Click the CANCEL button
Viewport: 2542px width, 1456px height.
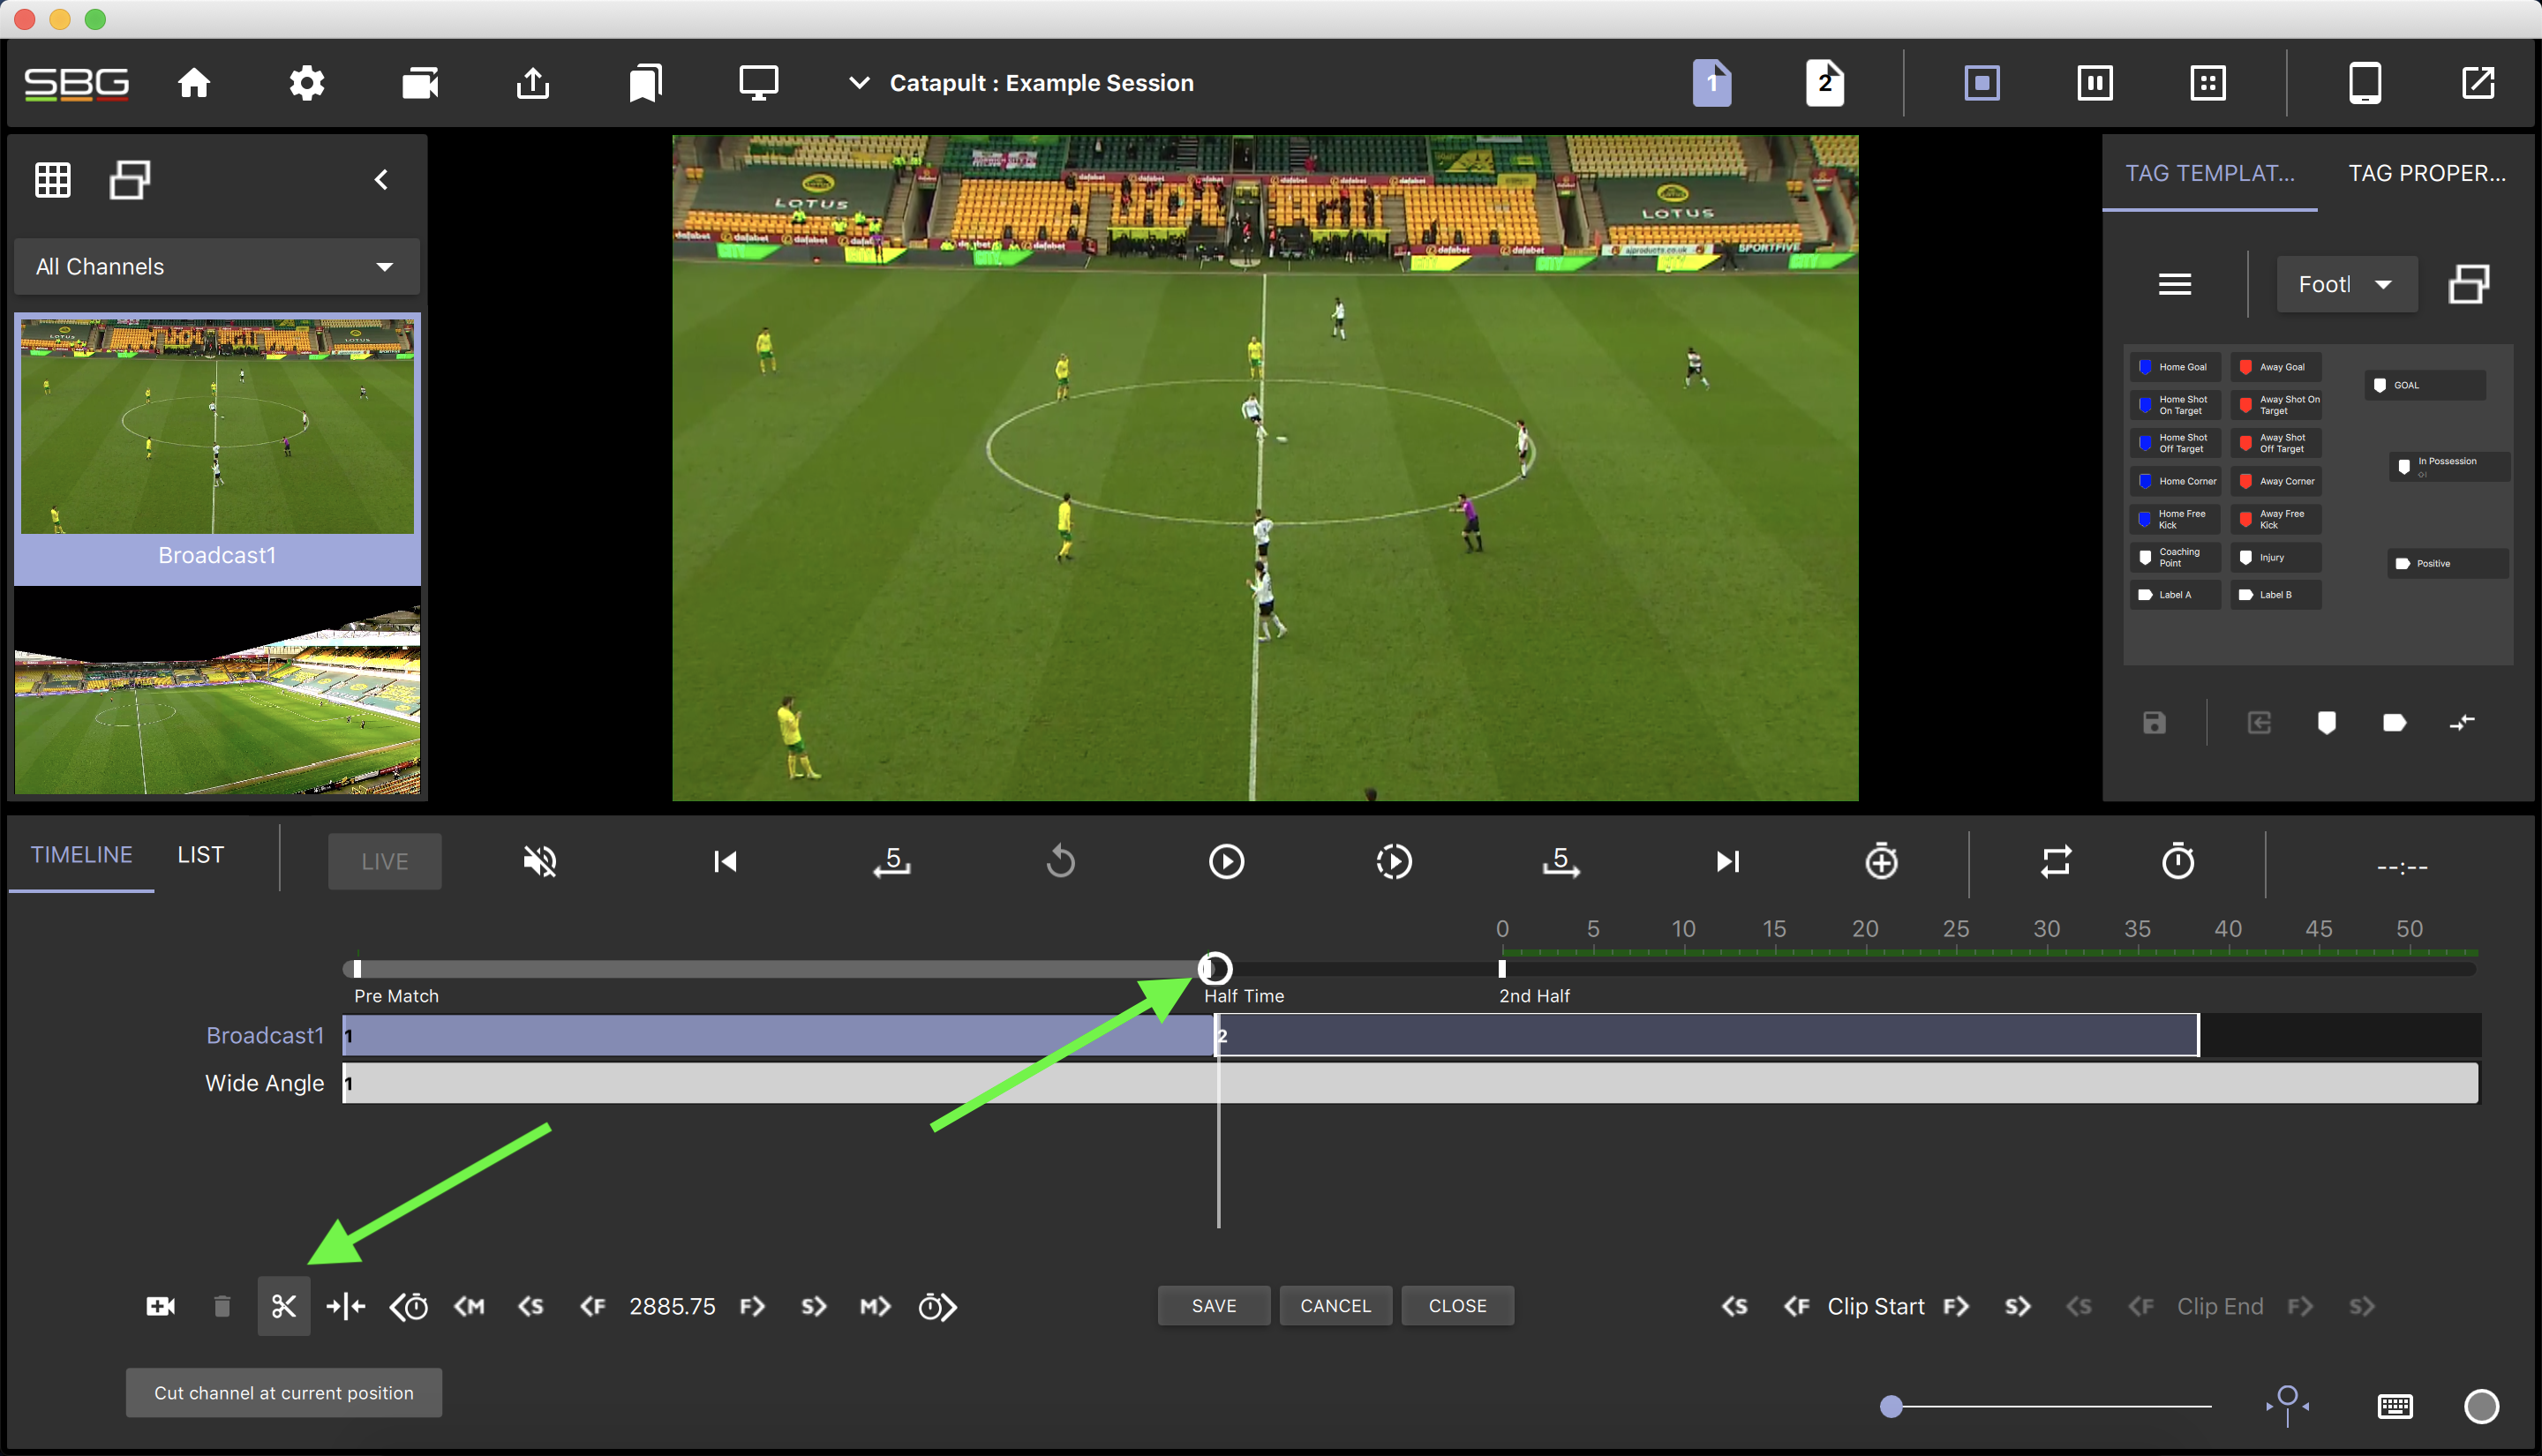(1336, 1306)
